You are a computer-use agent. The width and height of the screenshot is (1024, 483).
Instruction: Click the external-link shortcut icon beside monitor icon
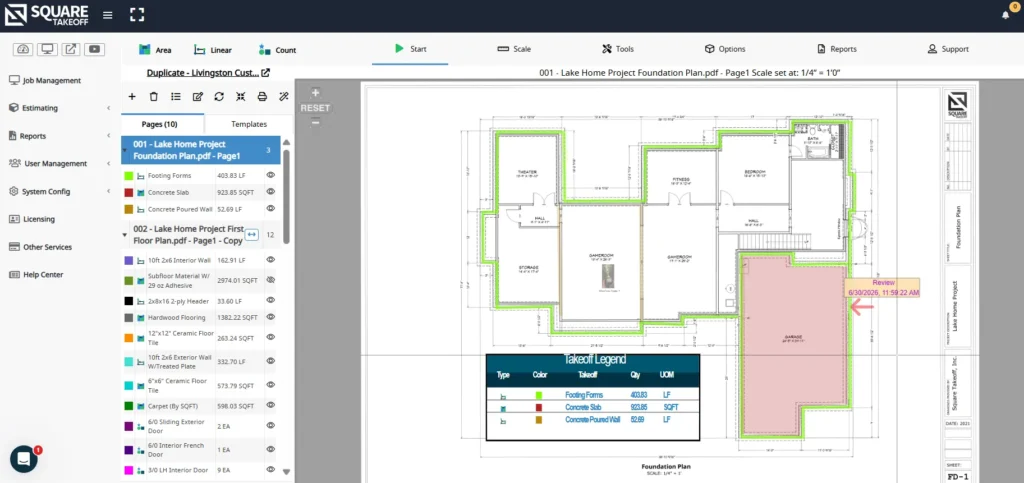click(x=71, y=49)
